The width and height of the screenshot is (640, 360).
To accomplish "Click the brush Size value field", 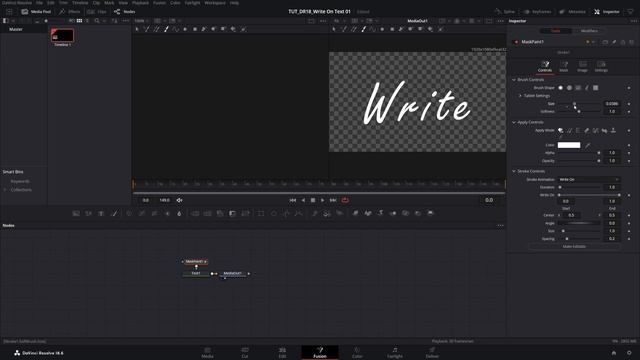I will [x=612, y=104].
